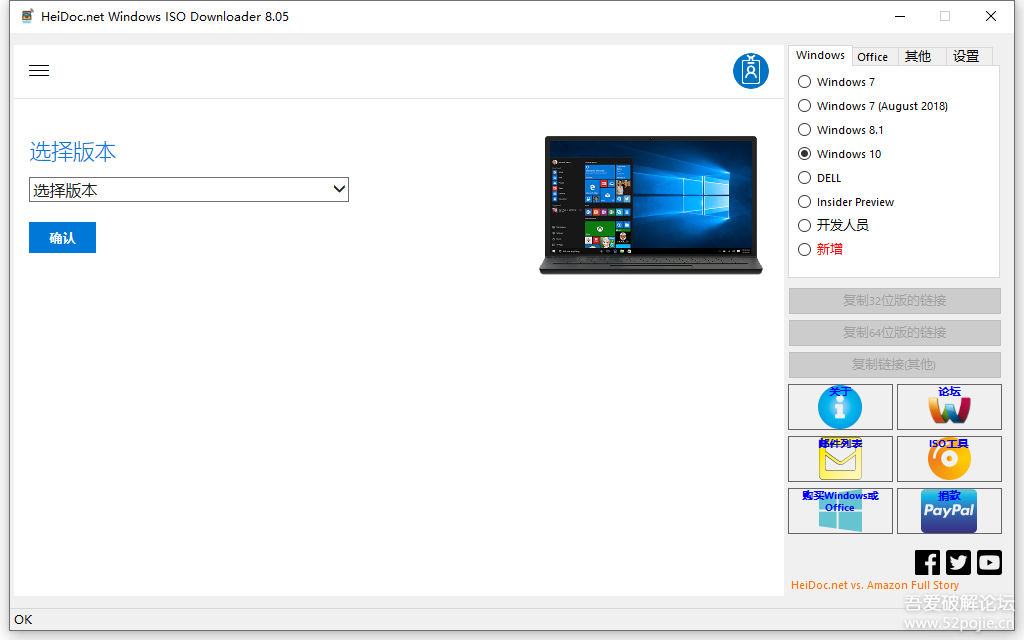Open the 关于 info icon button
1024x640 pixels.
pos(840,406)
